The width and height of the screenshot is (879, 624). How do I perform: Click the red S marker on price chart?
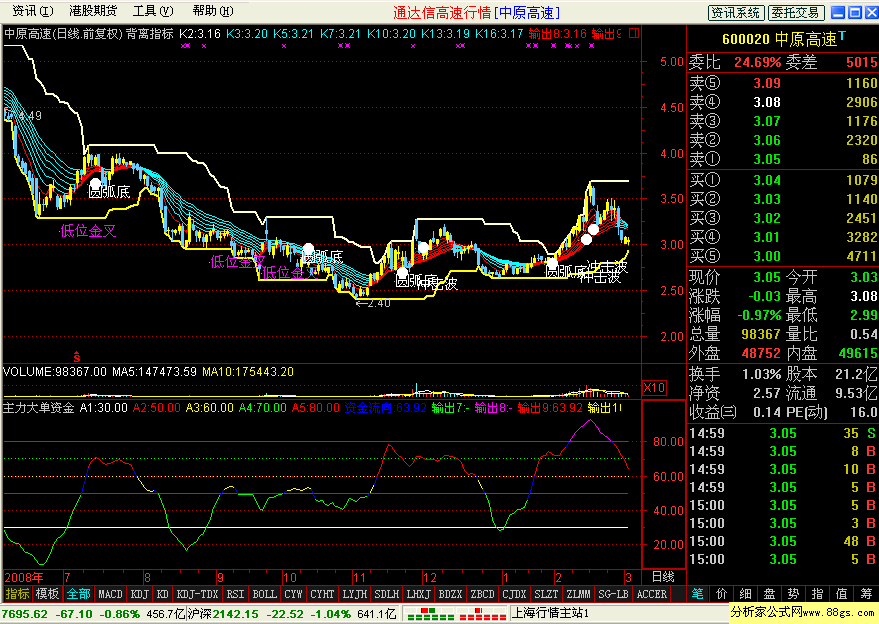(77, 357)
